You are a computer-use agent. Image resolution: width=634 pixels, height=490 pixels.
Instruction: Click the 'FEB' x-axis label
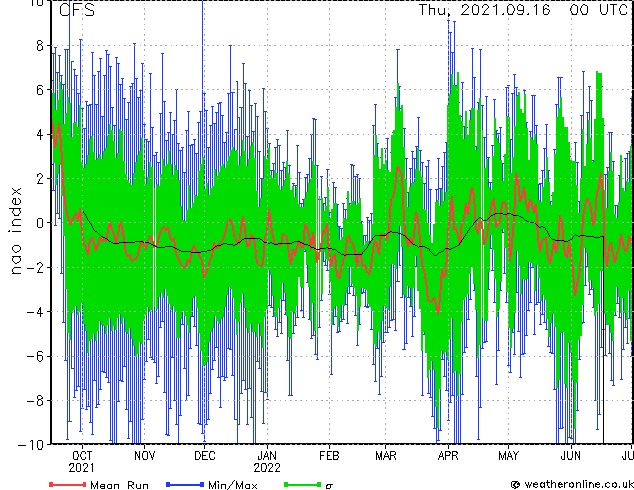coord(329,456)
